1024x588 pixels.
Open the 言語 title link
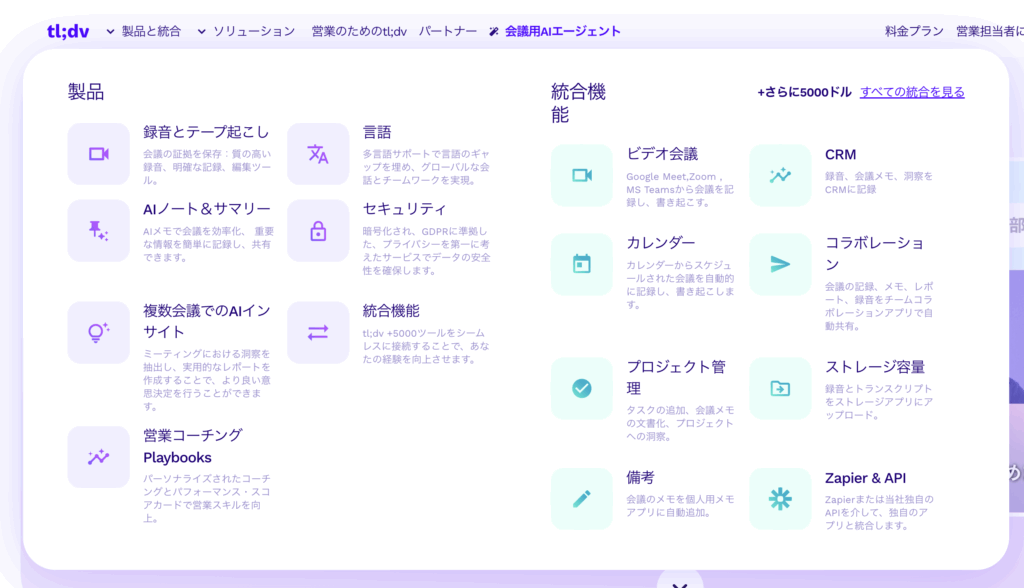point(377,133)
